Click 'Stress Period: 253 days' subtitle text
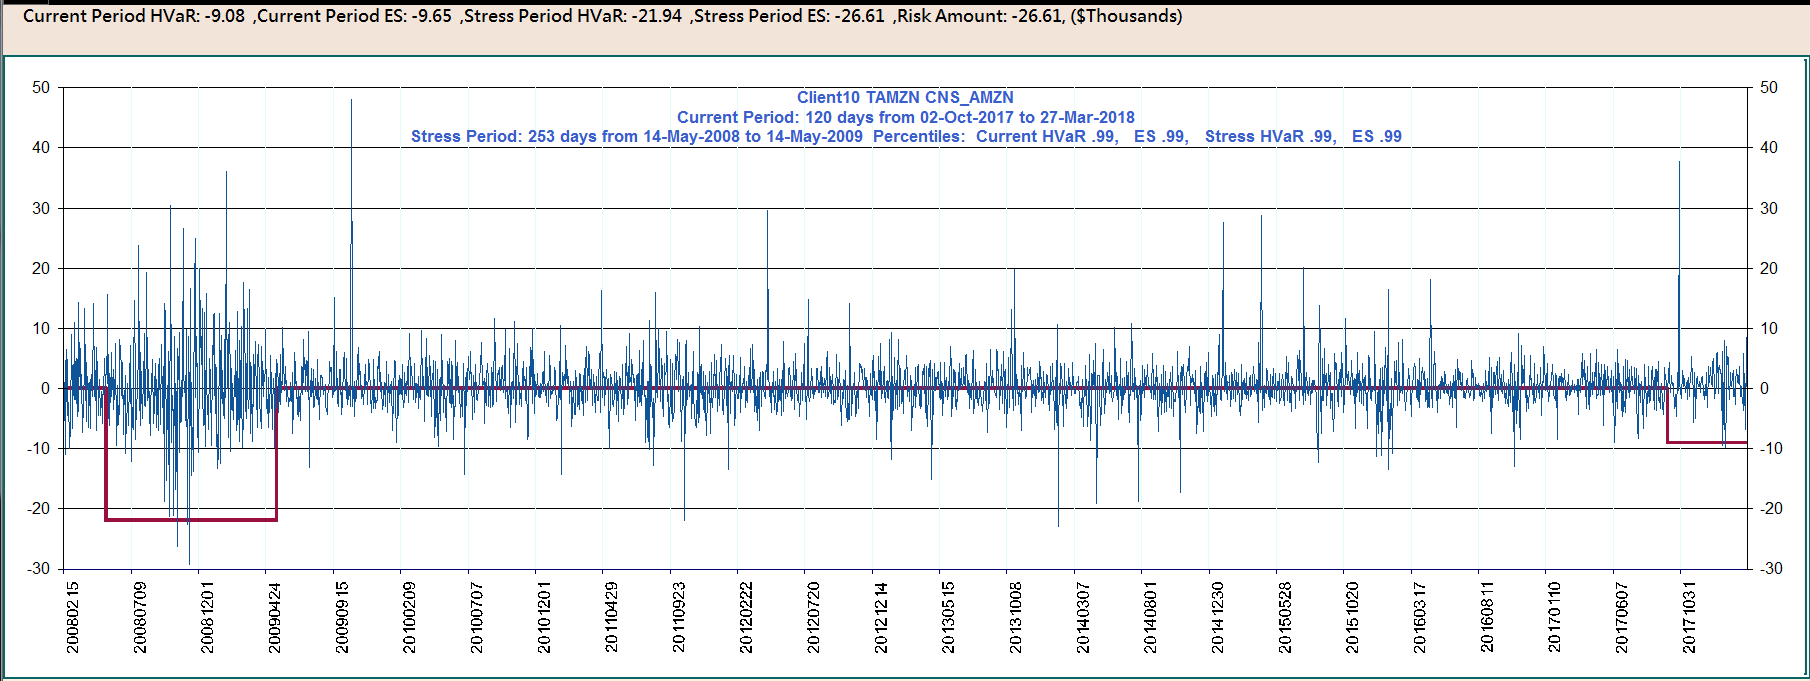1810x681 pixels. (637, 136)
